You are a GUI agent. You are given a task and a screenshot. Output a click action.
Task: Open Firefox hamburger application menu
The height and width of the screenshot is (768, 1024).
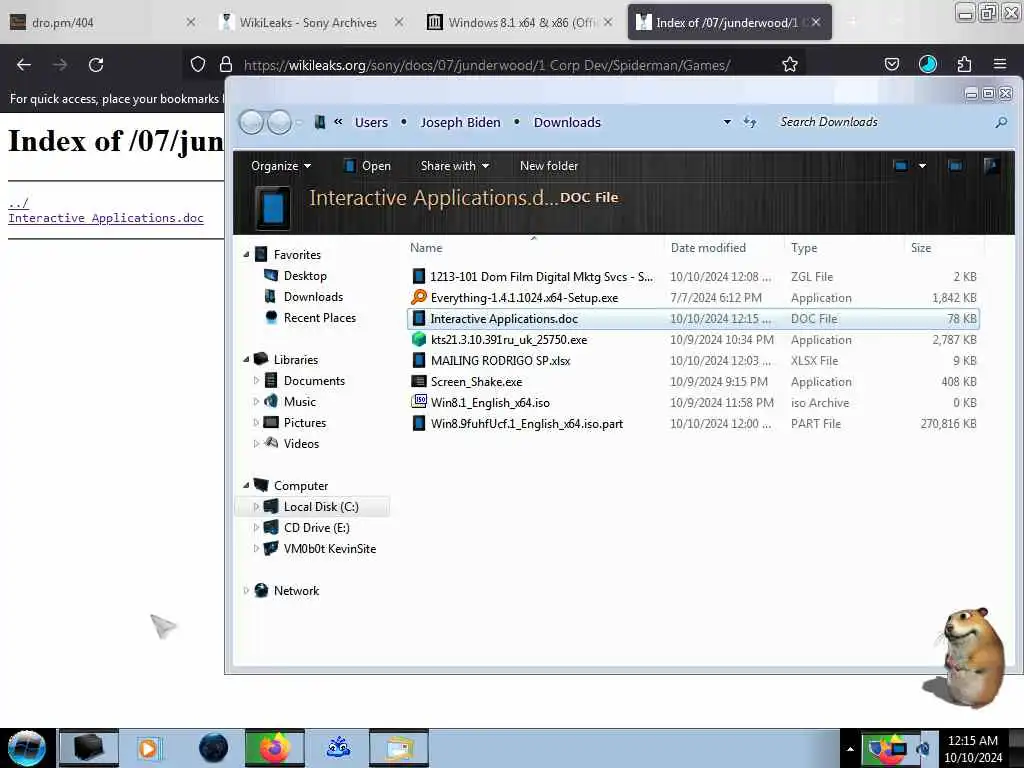[x=999, y=64]
